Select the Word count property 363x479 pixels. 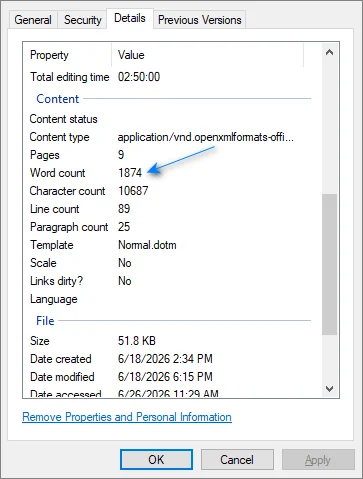(58, 173)
